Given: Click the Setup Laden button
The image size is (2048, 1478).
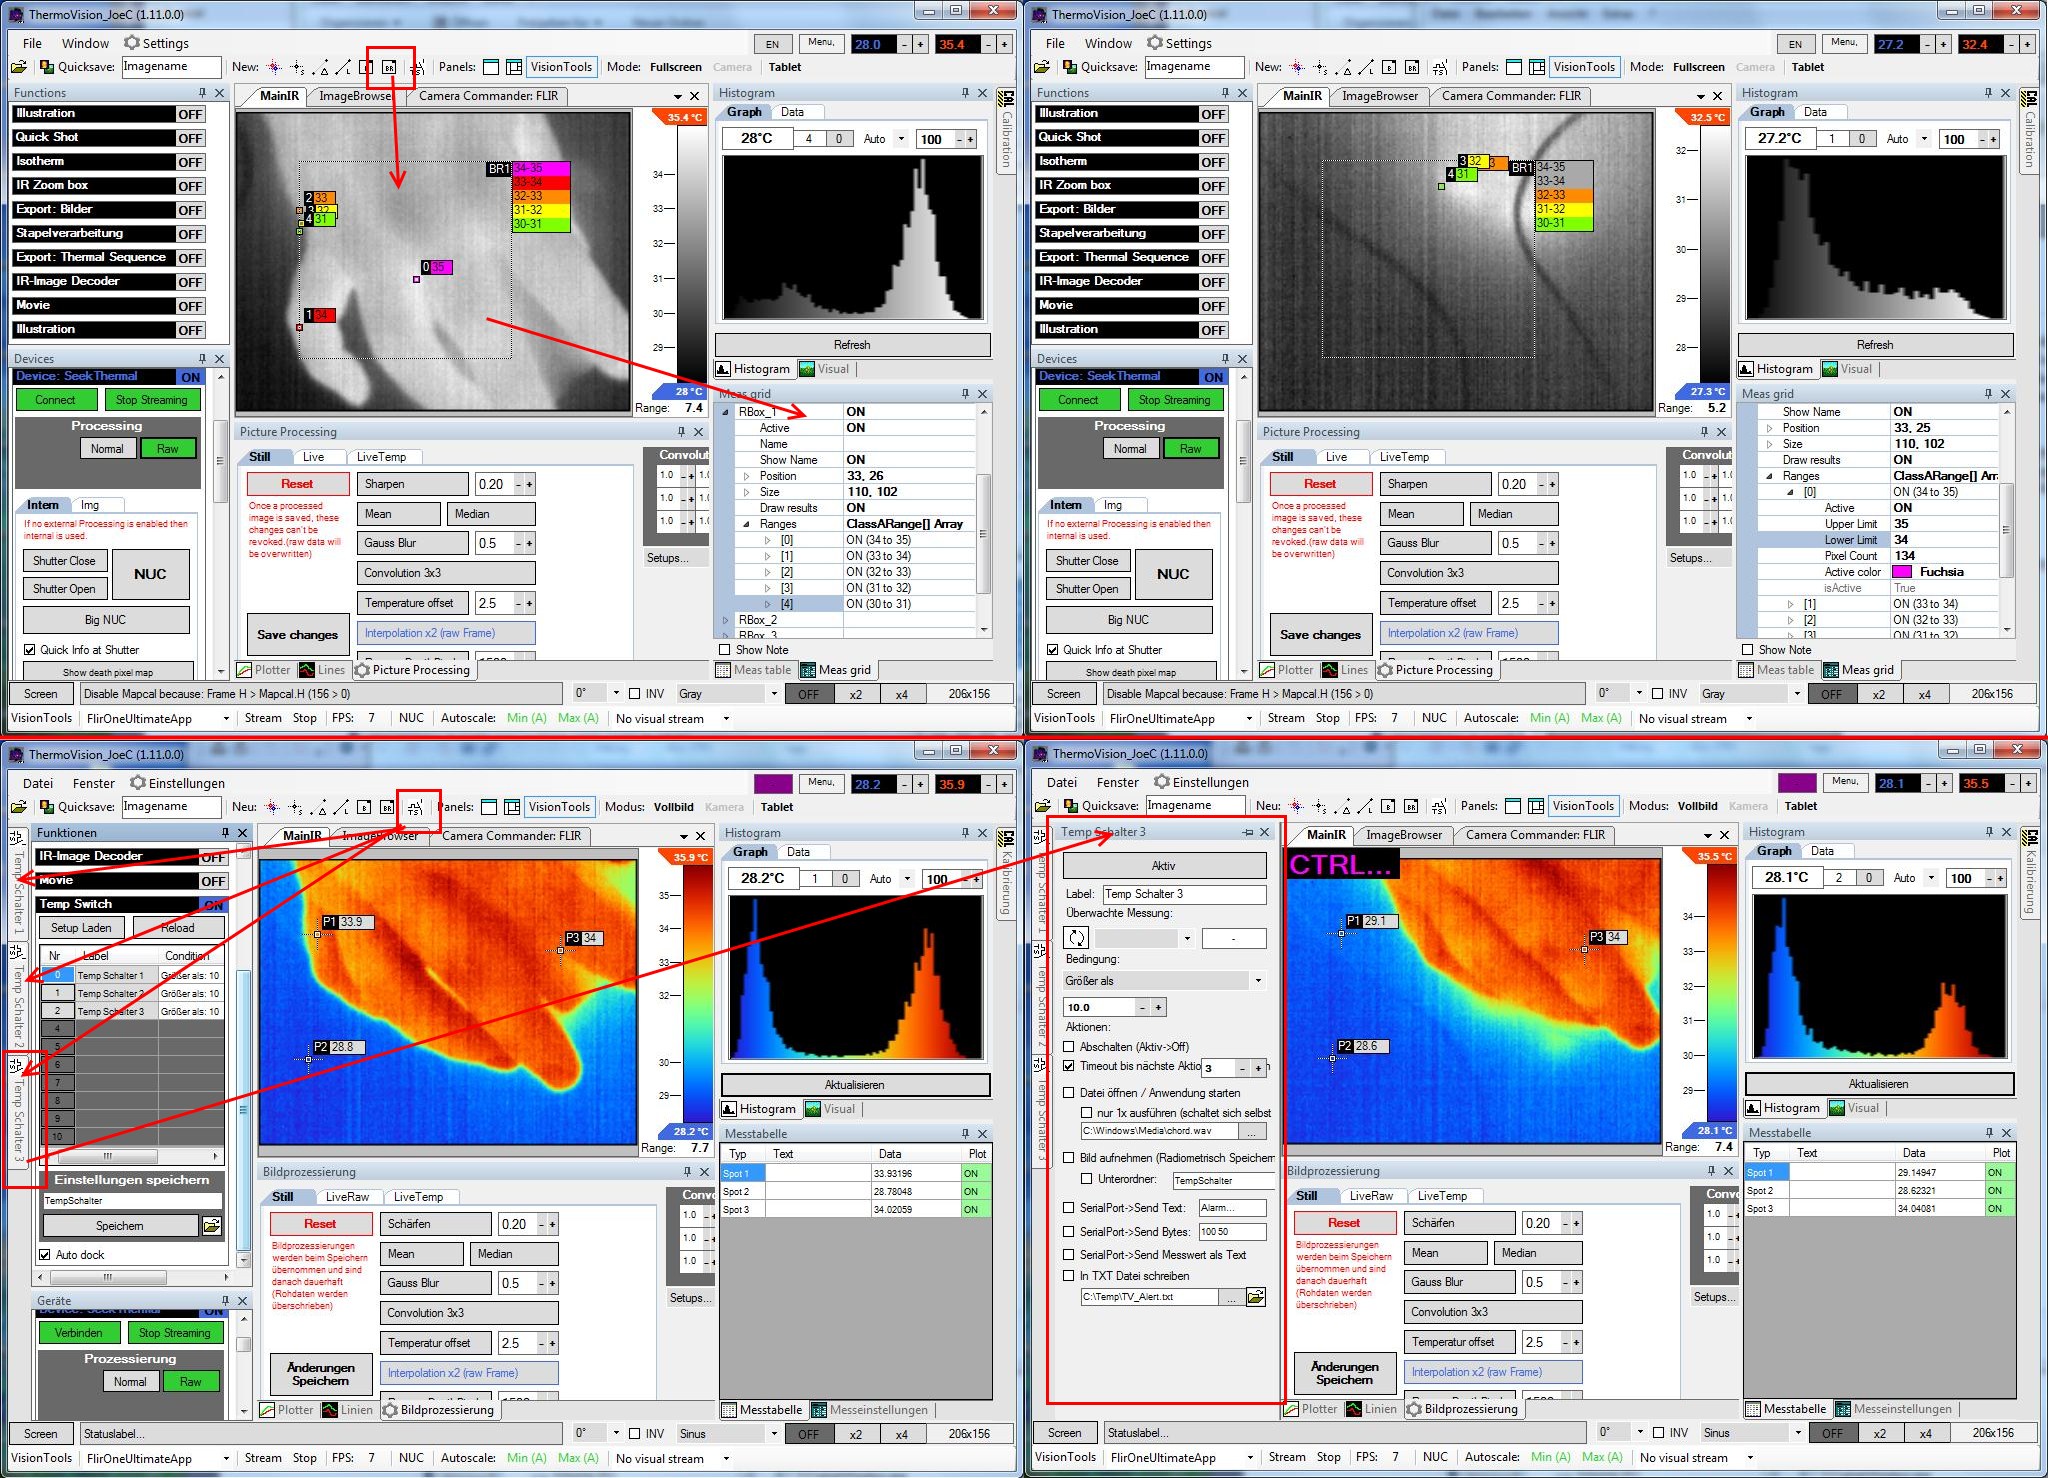Looking at the screenshot, I should pos(81,928).
